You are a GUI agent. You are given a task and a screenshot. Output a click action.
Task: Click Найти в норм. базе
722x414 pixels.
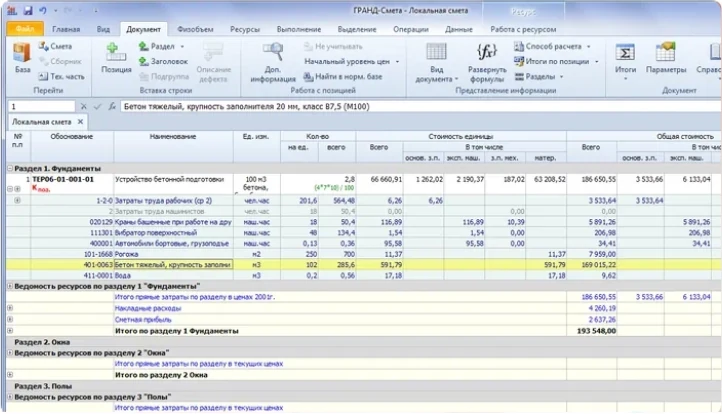(x=343, y=76)
